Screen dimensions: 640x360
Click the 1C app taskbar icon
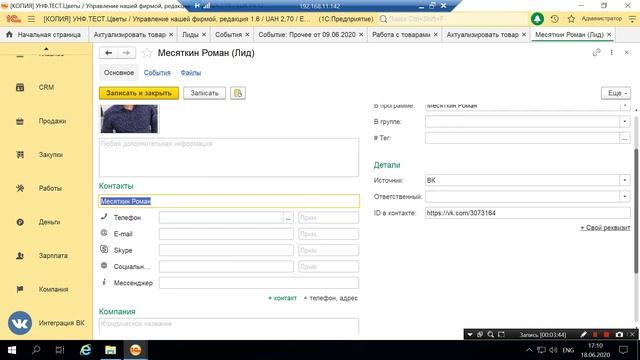coord(136,350)
